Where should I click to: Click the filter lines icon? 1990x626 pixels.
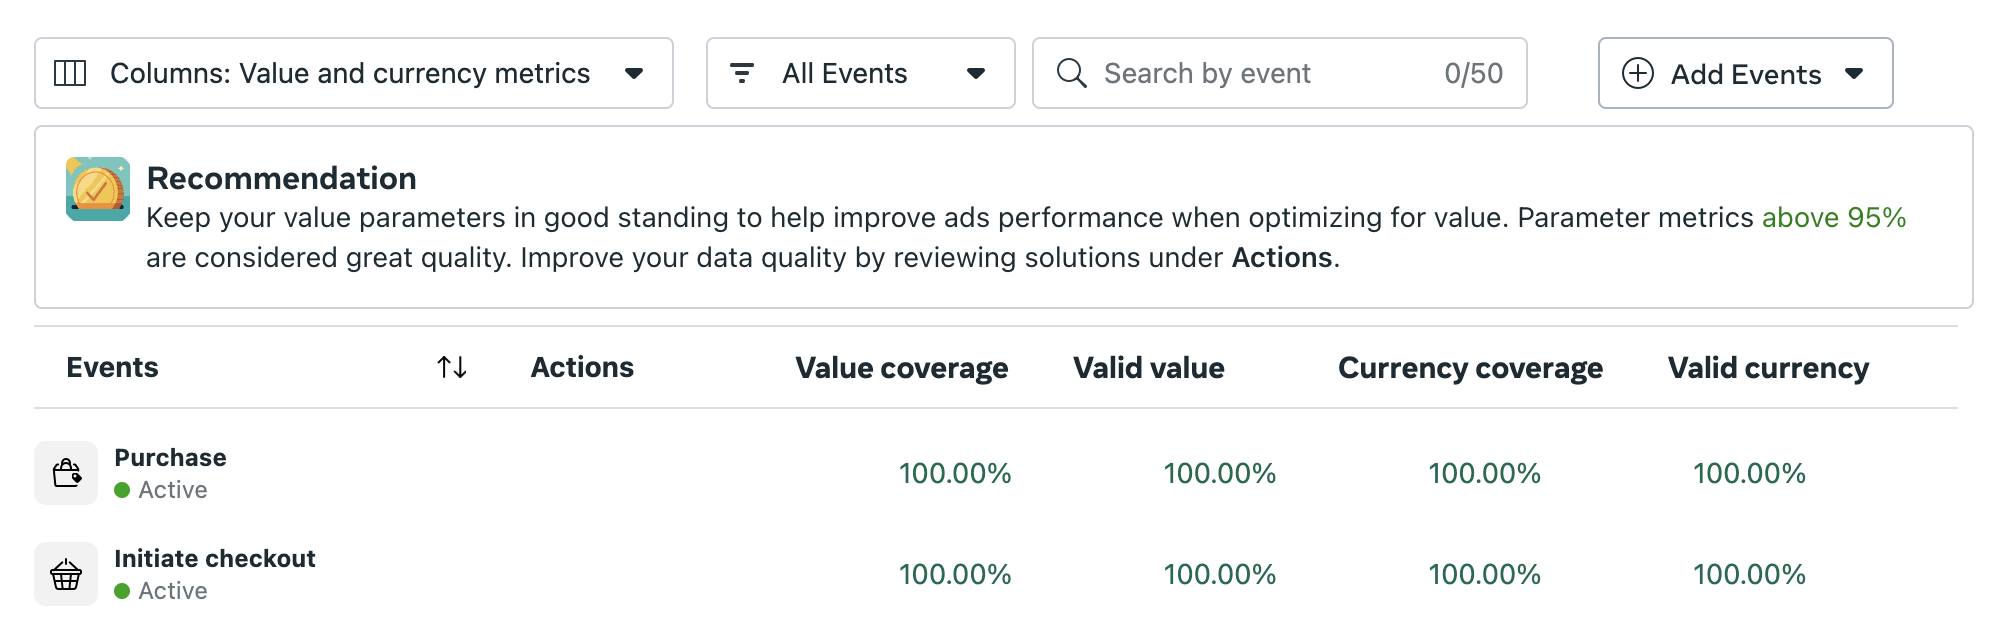[x=742, y=73]
